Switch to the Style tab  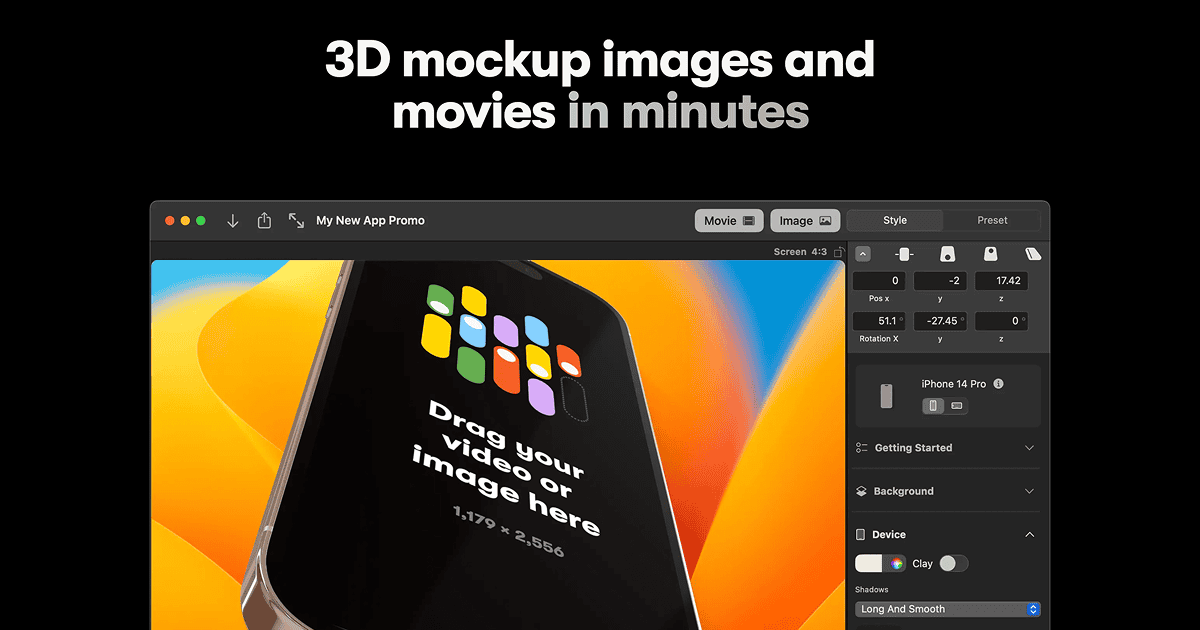click(x=895, y=220)
